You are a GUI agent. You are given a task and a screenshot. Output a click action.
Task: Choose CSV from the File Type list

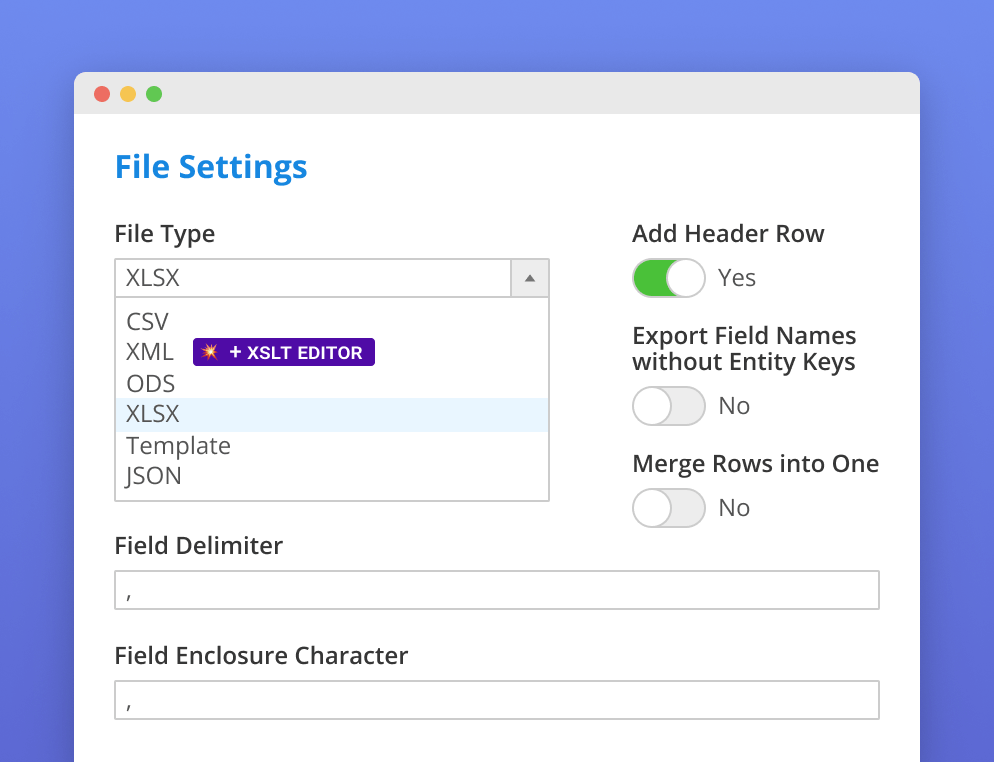click(147, 321)
